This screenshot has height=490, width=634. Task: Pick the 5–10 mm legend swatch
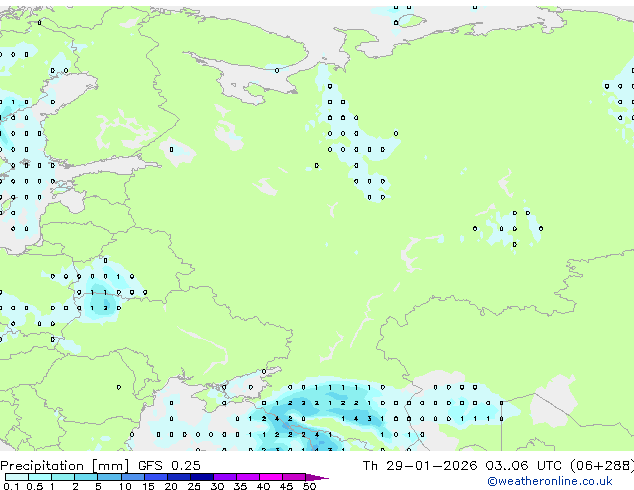tap(109, 477)
